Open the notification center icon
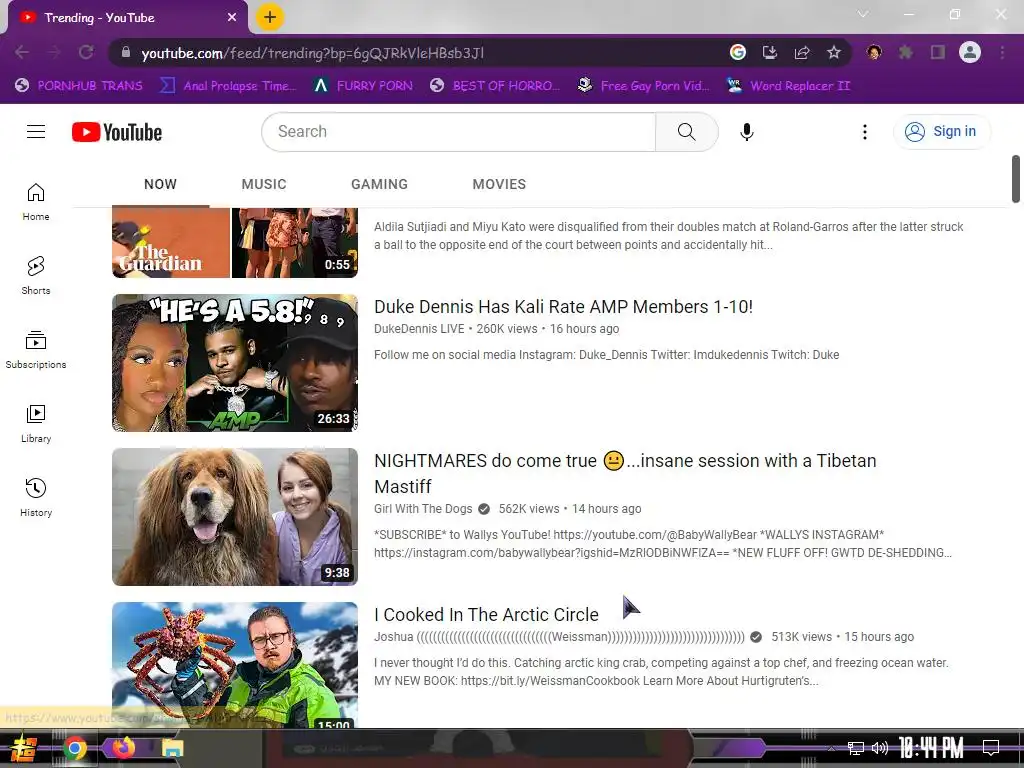 click(991, 748)
